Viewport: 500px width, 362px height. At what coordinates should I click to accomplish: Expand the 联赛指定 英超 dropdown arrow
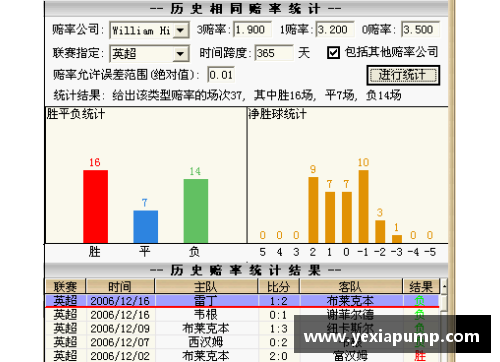(x=181, y=54)
